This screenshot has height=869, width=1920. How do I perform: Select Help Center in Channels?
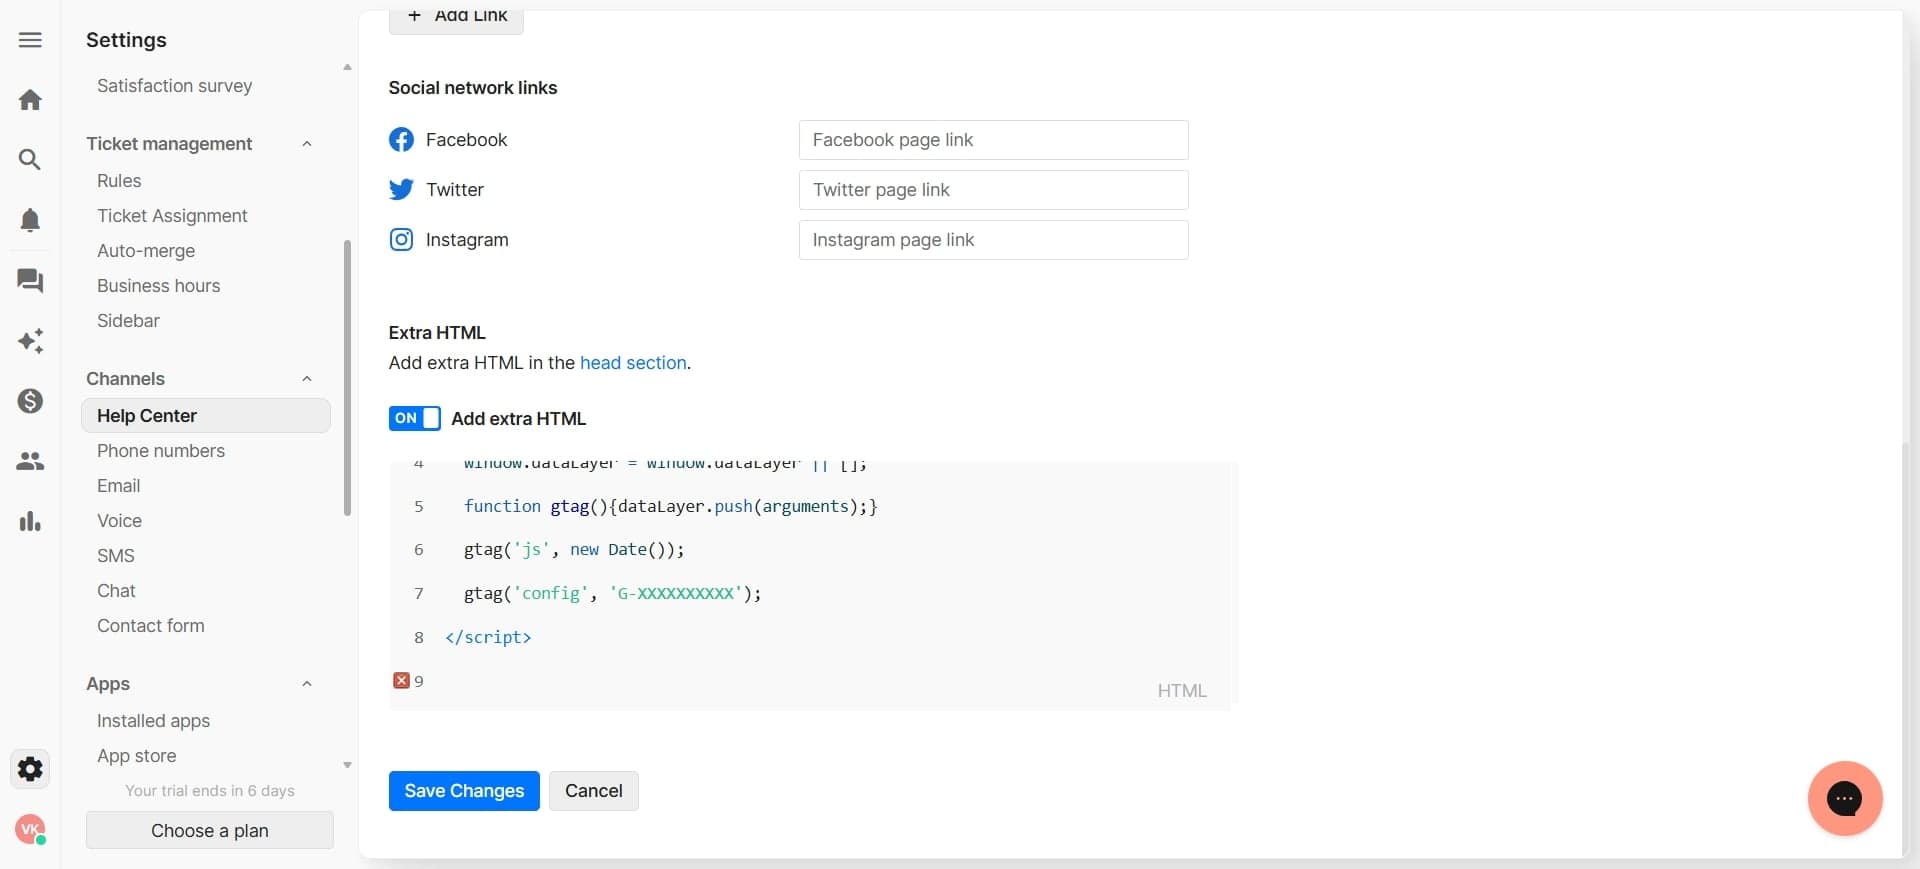pyautogui.click(x=206, y=416)
